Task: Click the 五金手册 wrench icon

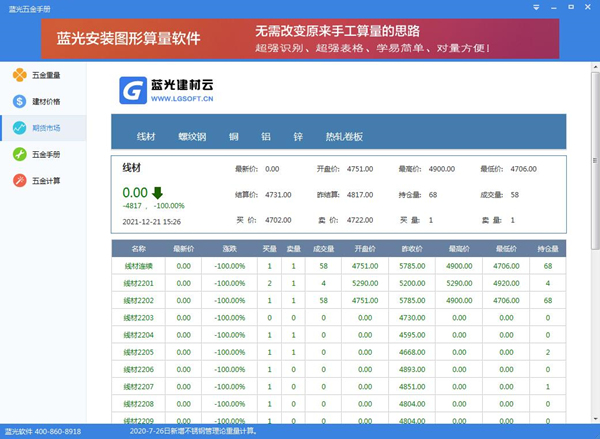Action: click(20, 154)
